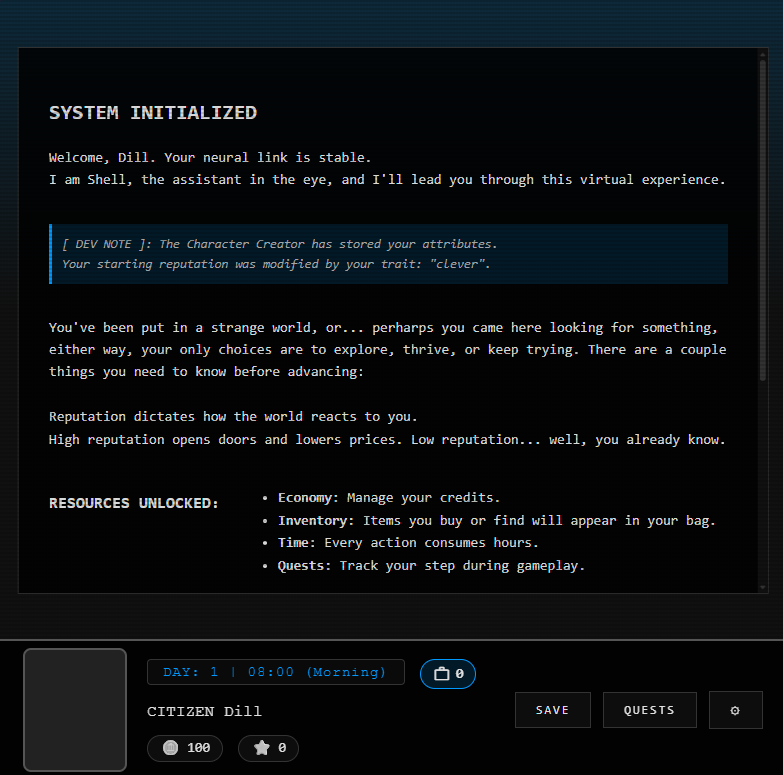Click the CITIZEN Dill name label
Viewport: 783px width, 775px height.
click(204, 711)
